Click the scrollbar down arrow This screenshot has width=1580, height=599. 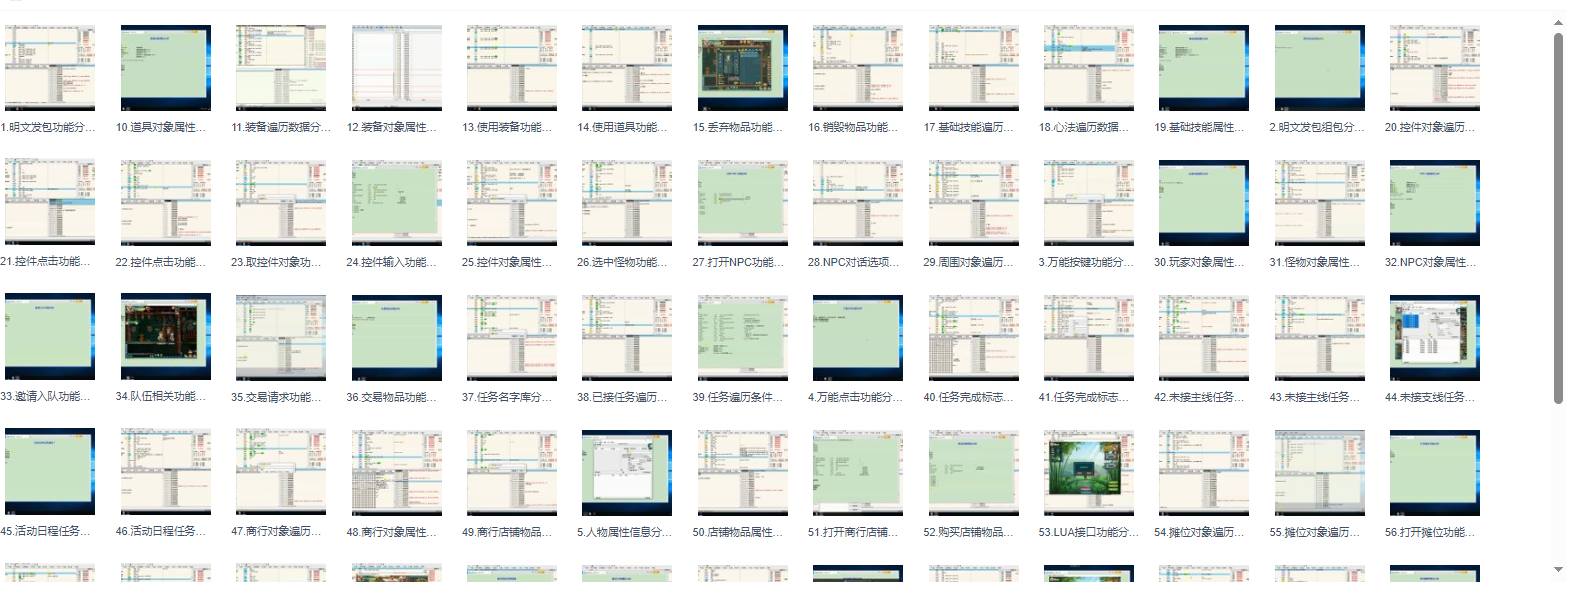1558,570
